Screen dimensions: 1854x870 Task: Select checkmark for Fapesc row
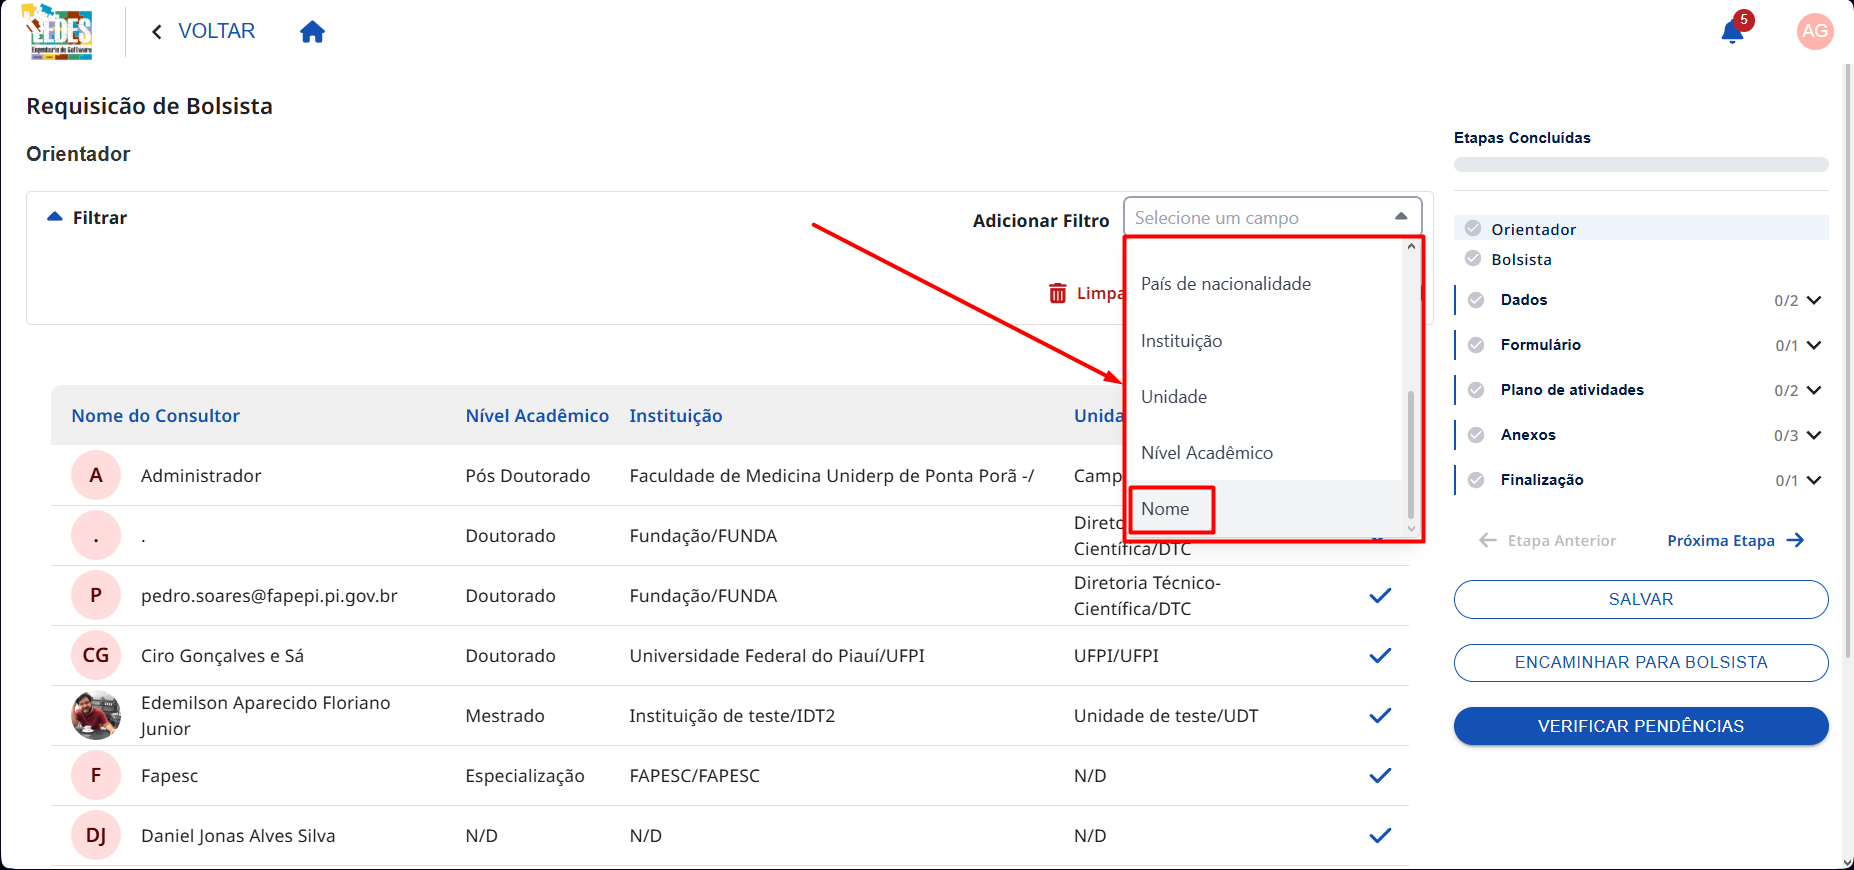point(1380,775)
